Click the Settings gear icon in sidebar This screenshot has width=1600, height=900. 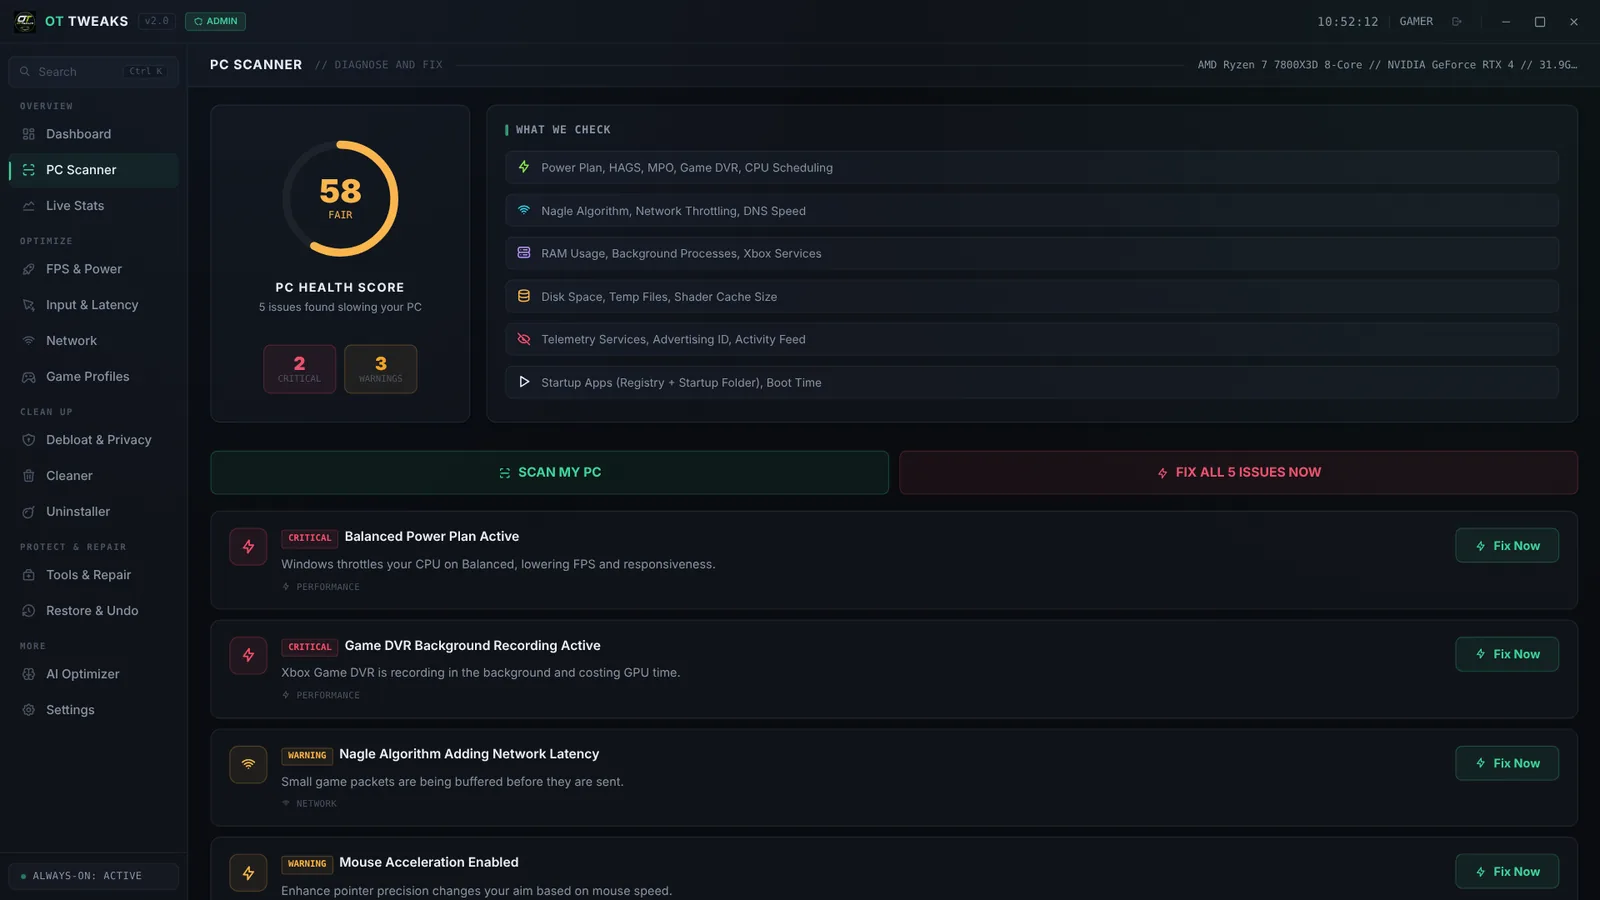[x=29, y=710]
